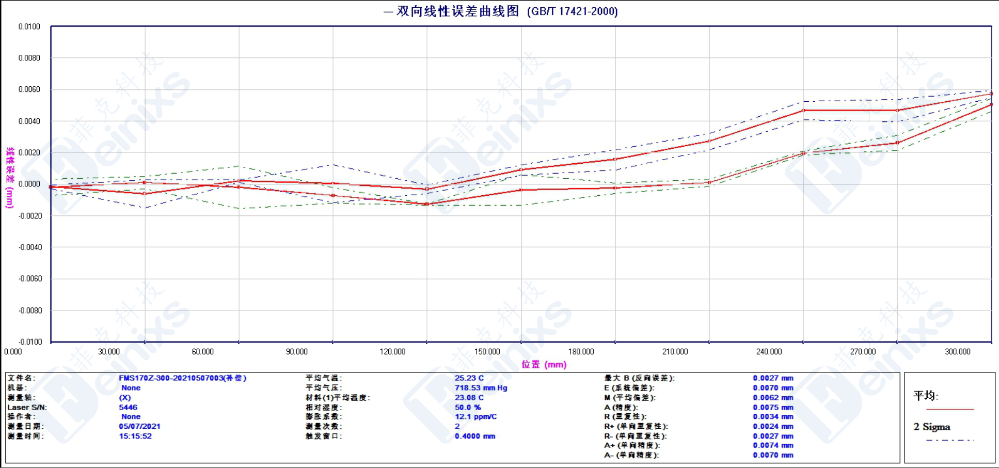Click the measurement date 05/07/2021

(x=138, y=426)
